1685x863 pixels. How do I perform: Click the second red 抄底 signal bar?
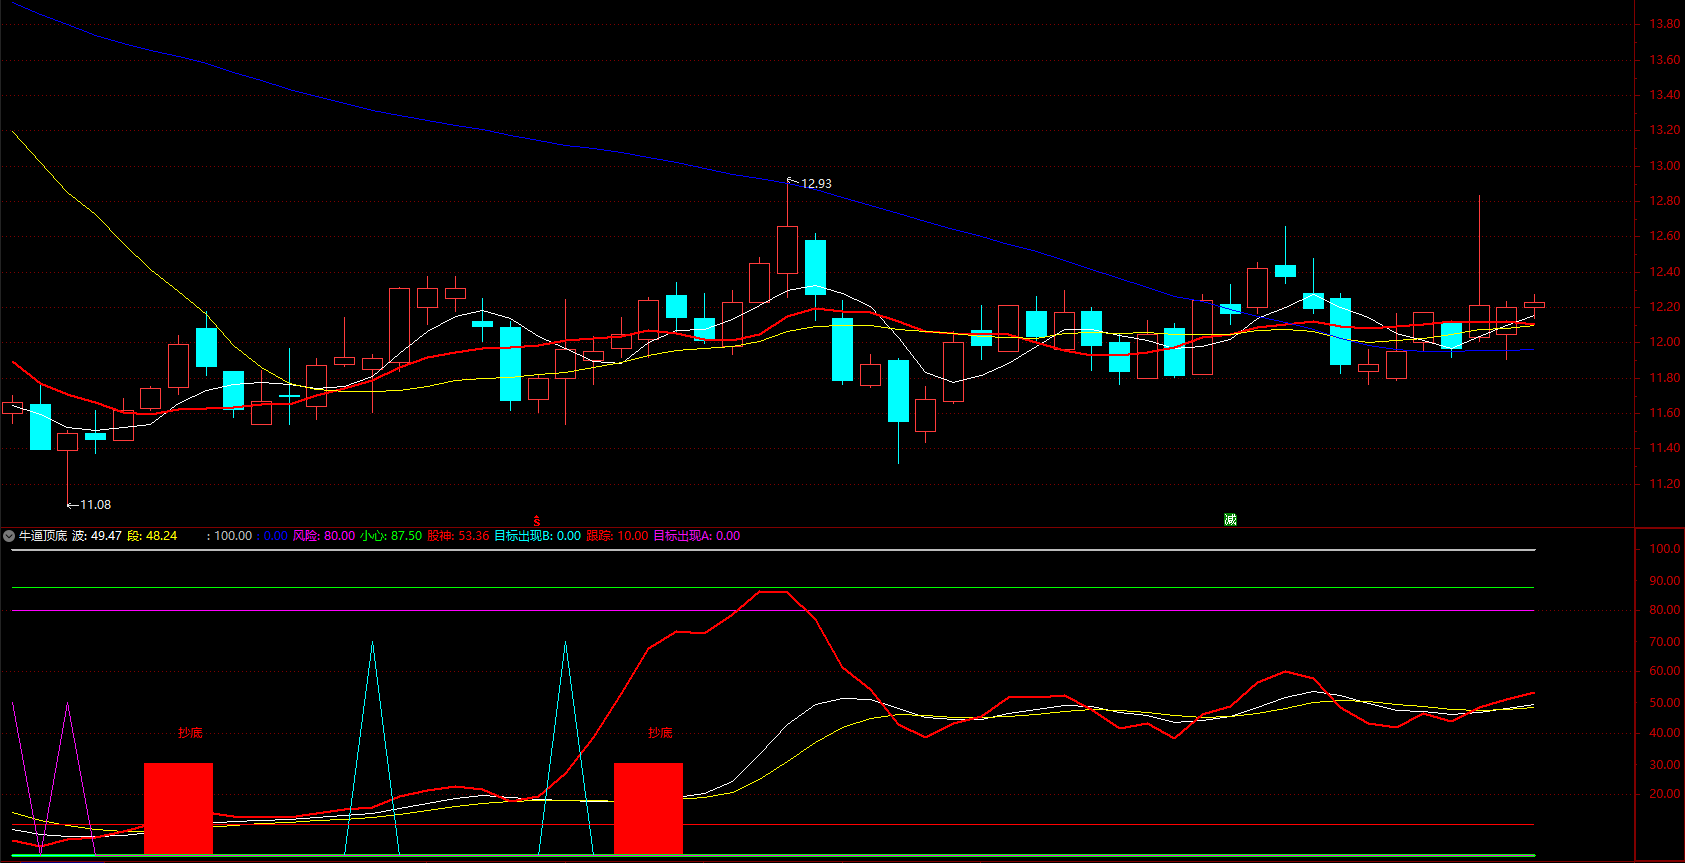click(648, 808)
